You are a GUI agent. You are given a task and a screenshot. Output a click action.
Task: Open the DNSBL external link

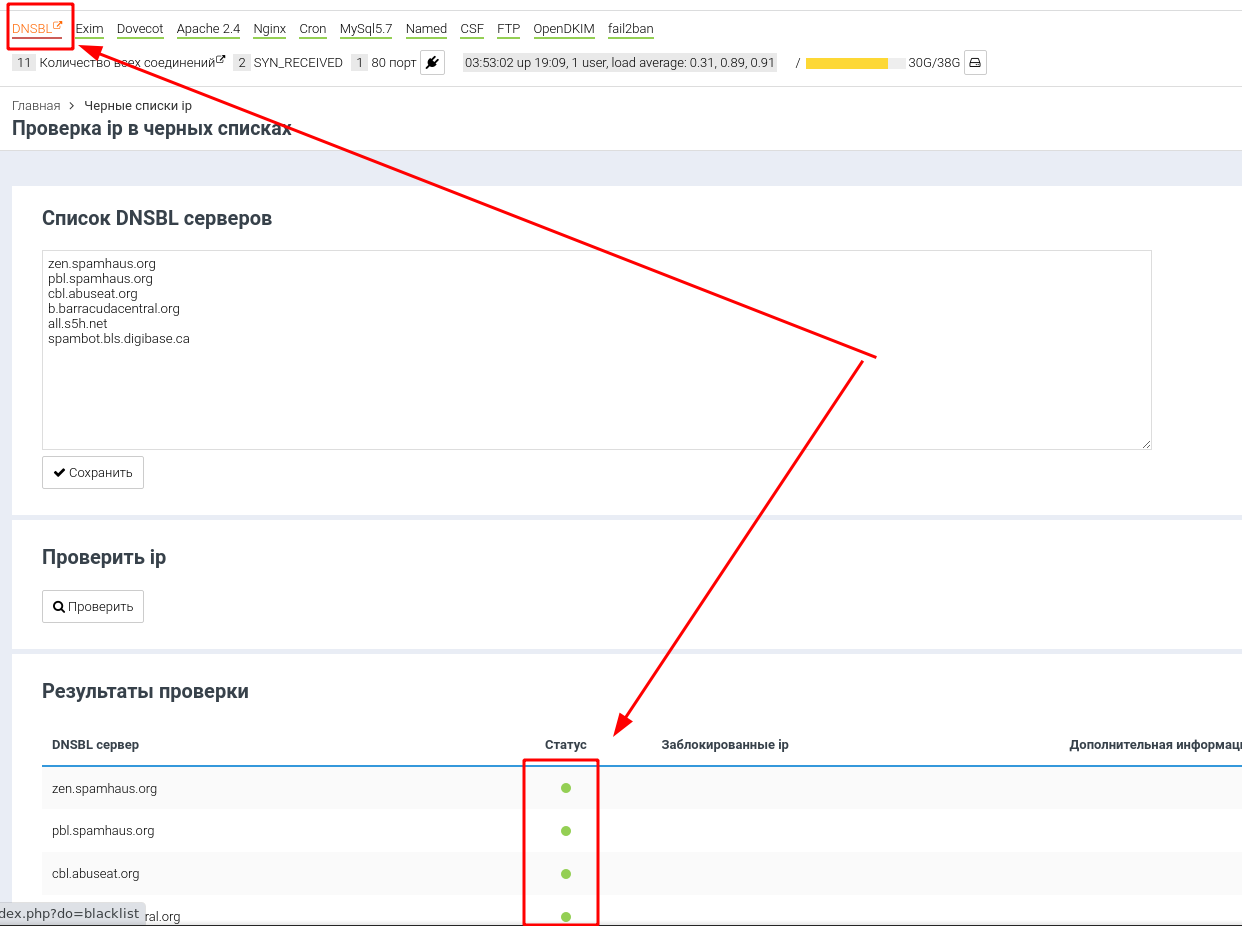37,29
